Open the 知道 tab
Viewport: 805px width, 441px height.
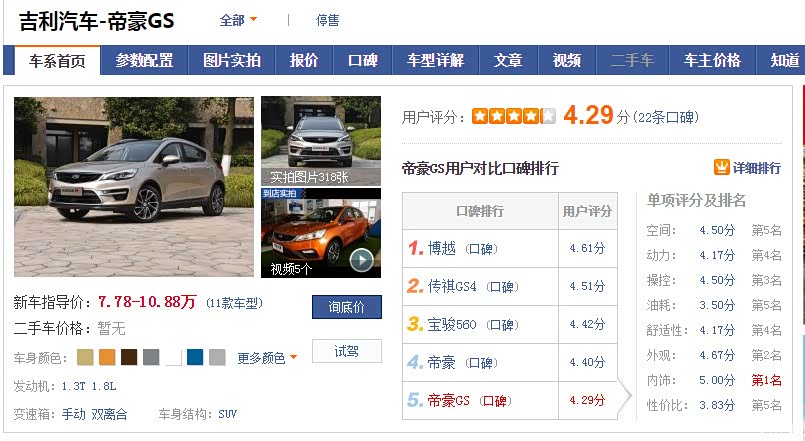(x=784, y=61)
